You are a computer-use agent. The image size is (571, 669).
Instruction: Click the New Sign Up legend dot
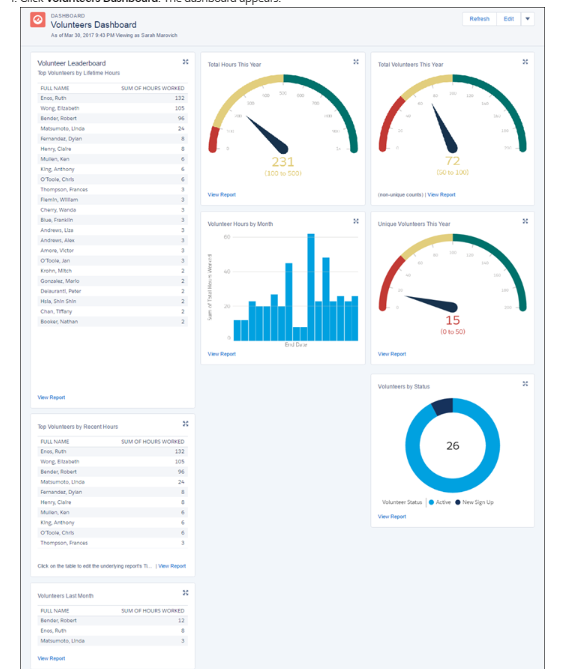coord(458,502)
